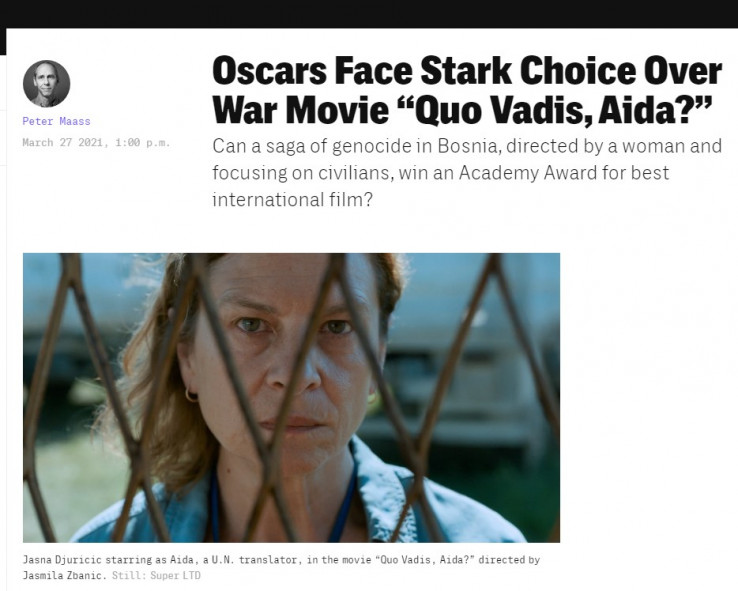Click the black top navigation bar

[369, 14]
